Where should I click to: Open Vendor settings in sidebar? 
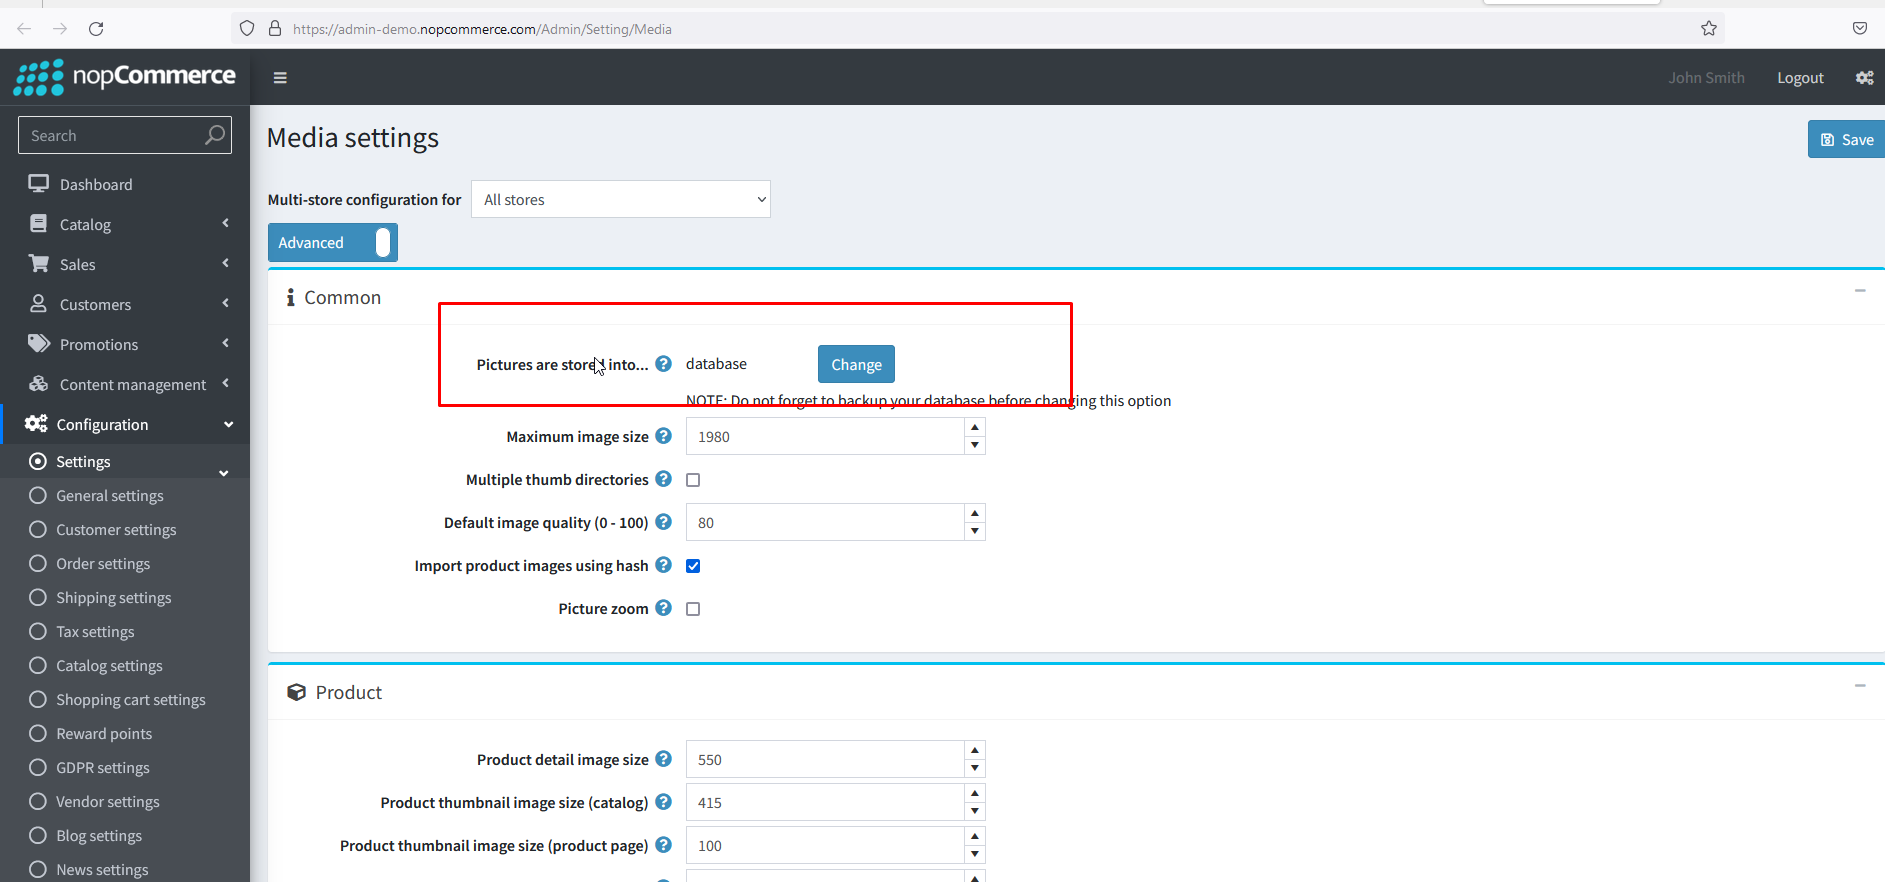coord(108,801)
